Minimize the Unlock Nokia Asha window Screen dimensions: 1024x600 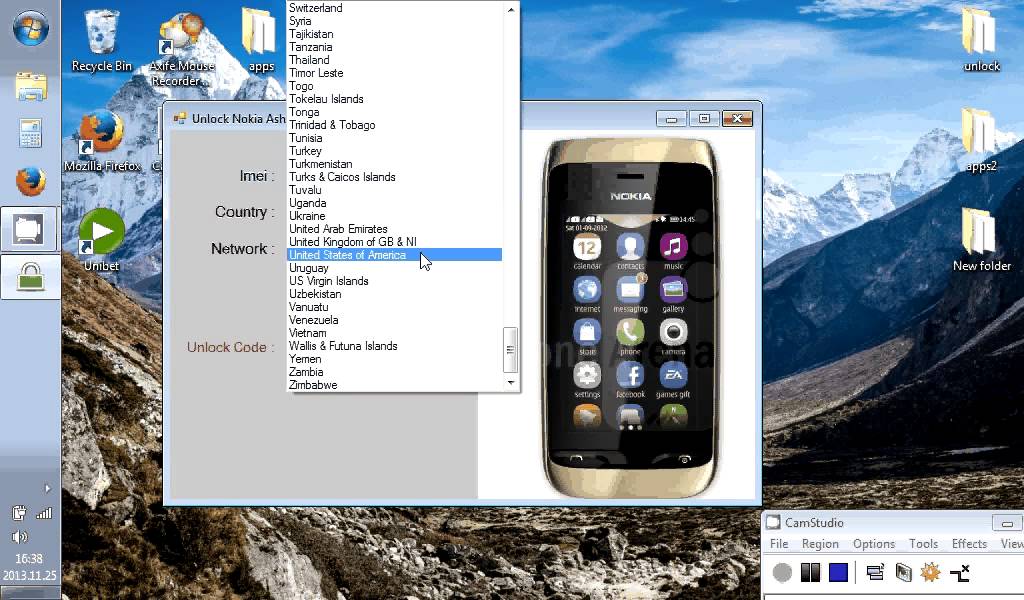click(x=671, y=118)
